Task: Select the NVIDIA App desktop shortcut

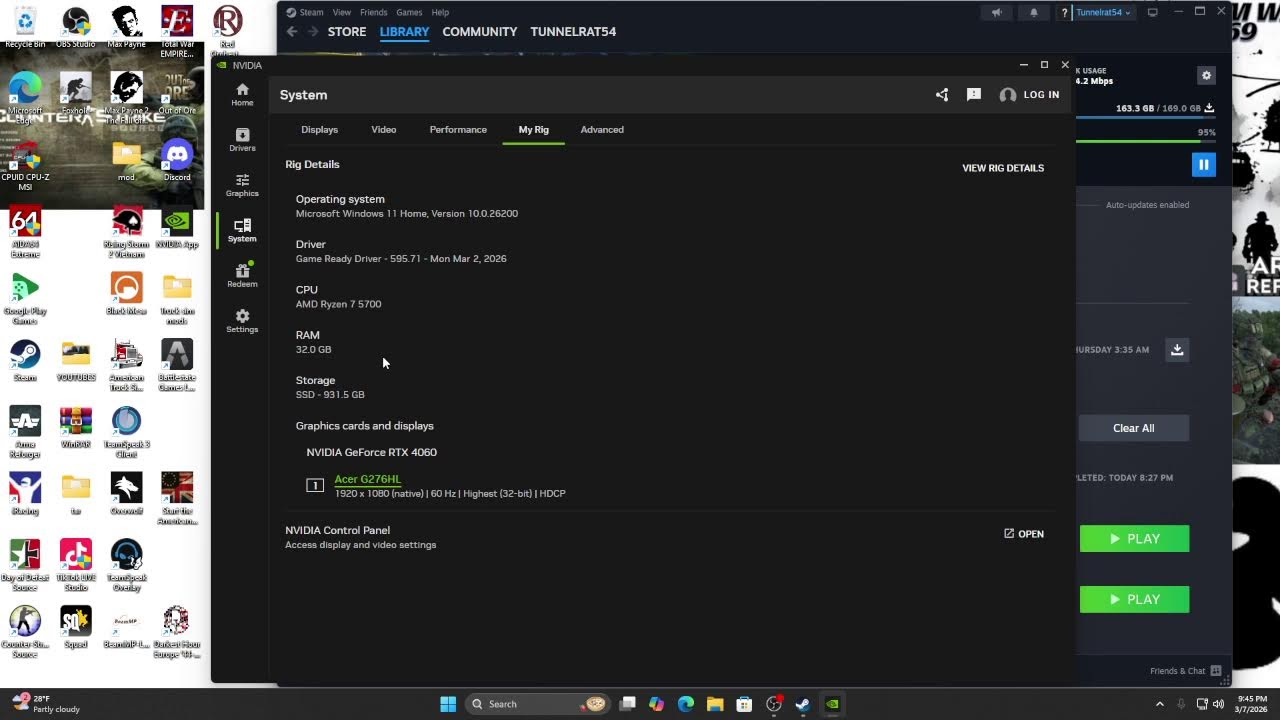Action: coord(177,228)
